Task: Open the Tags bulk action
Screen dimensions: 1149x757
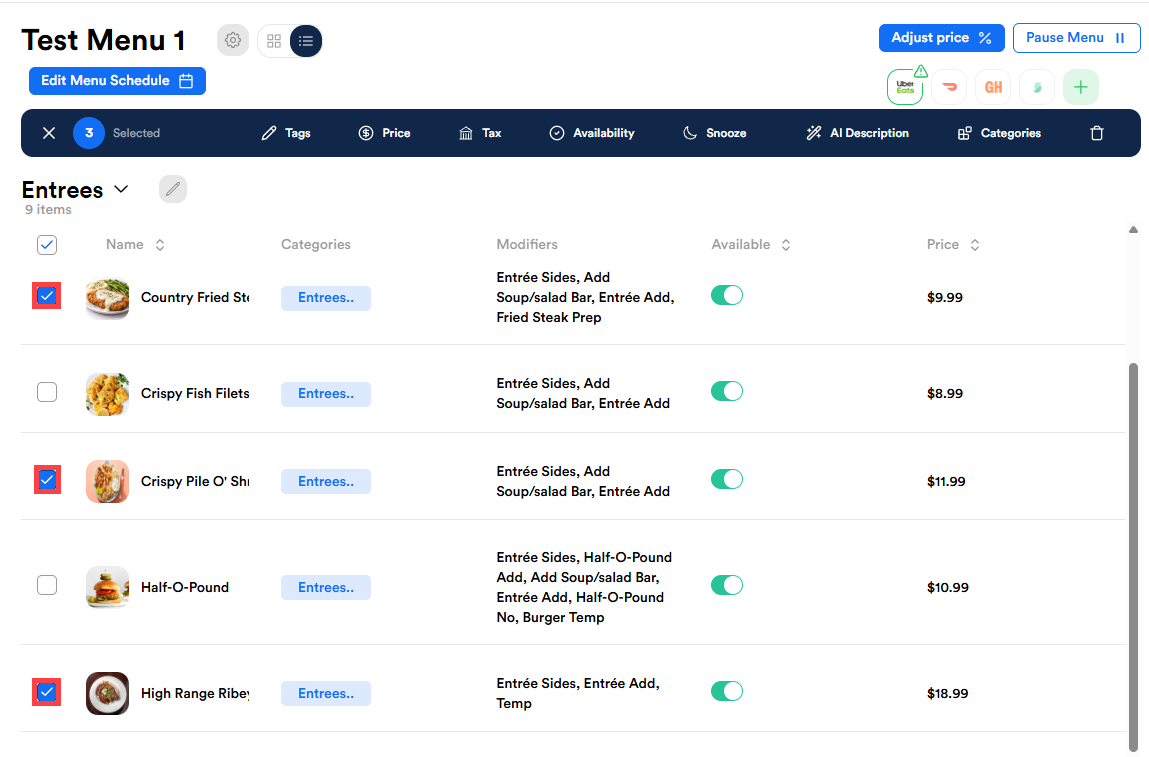Action: coord(286,133)
